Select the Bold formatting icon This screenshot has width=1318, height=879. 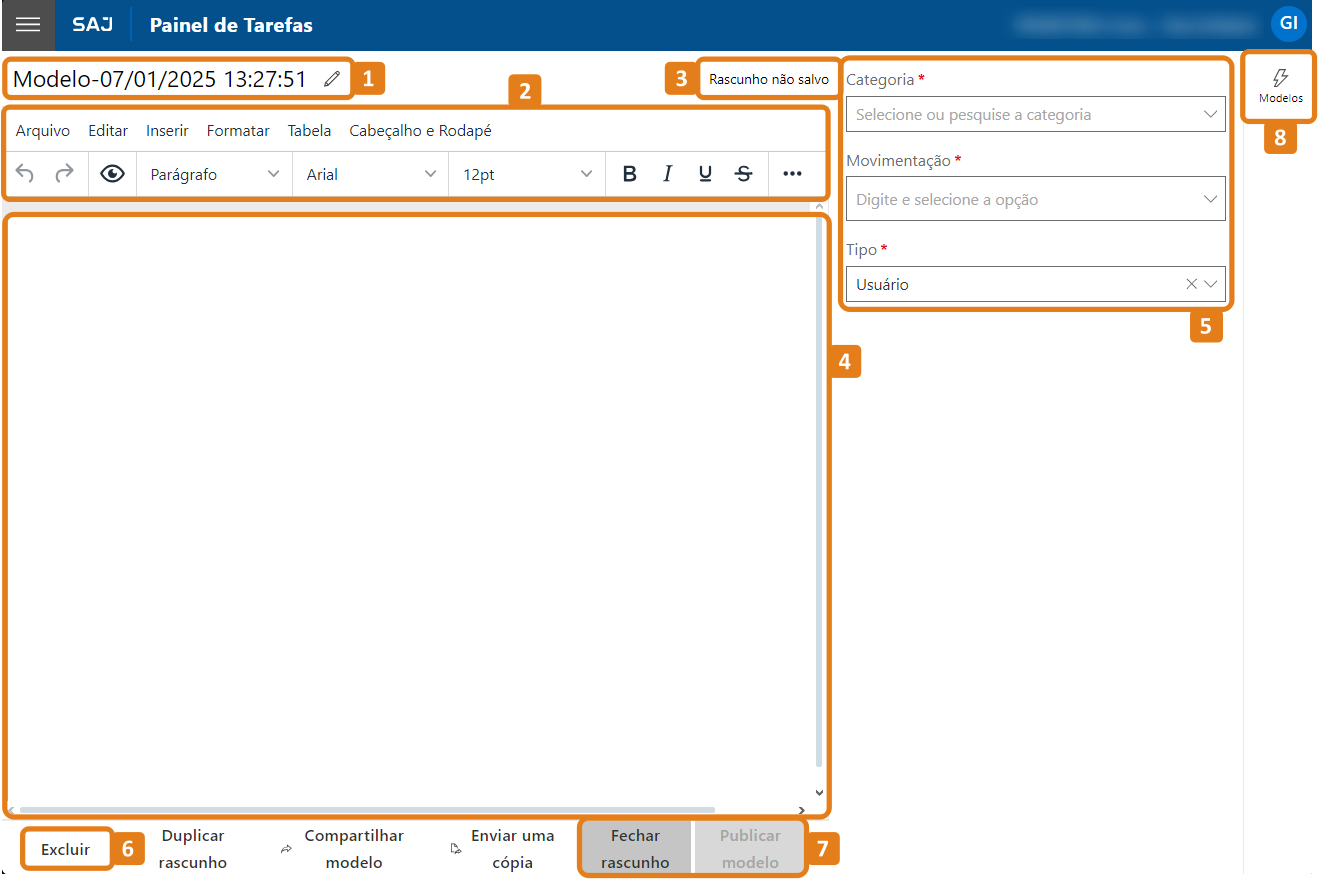[x=629, y=173]
